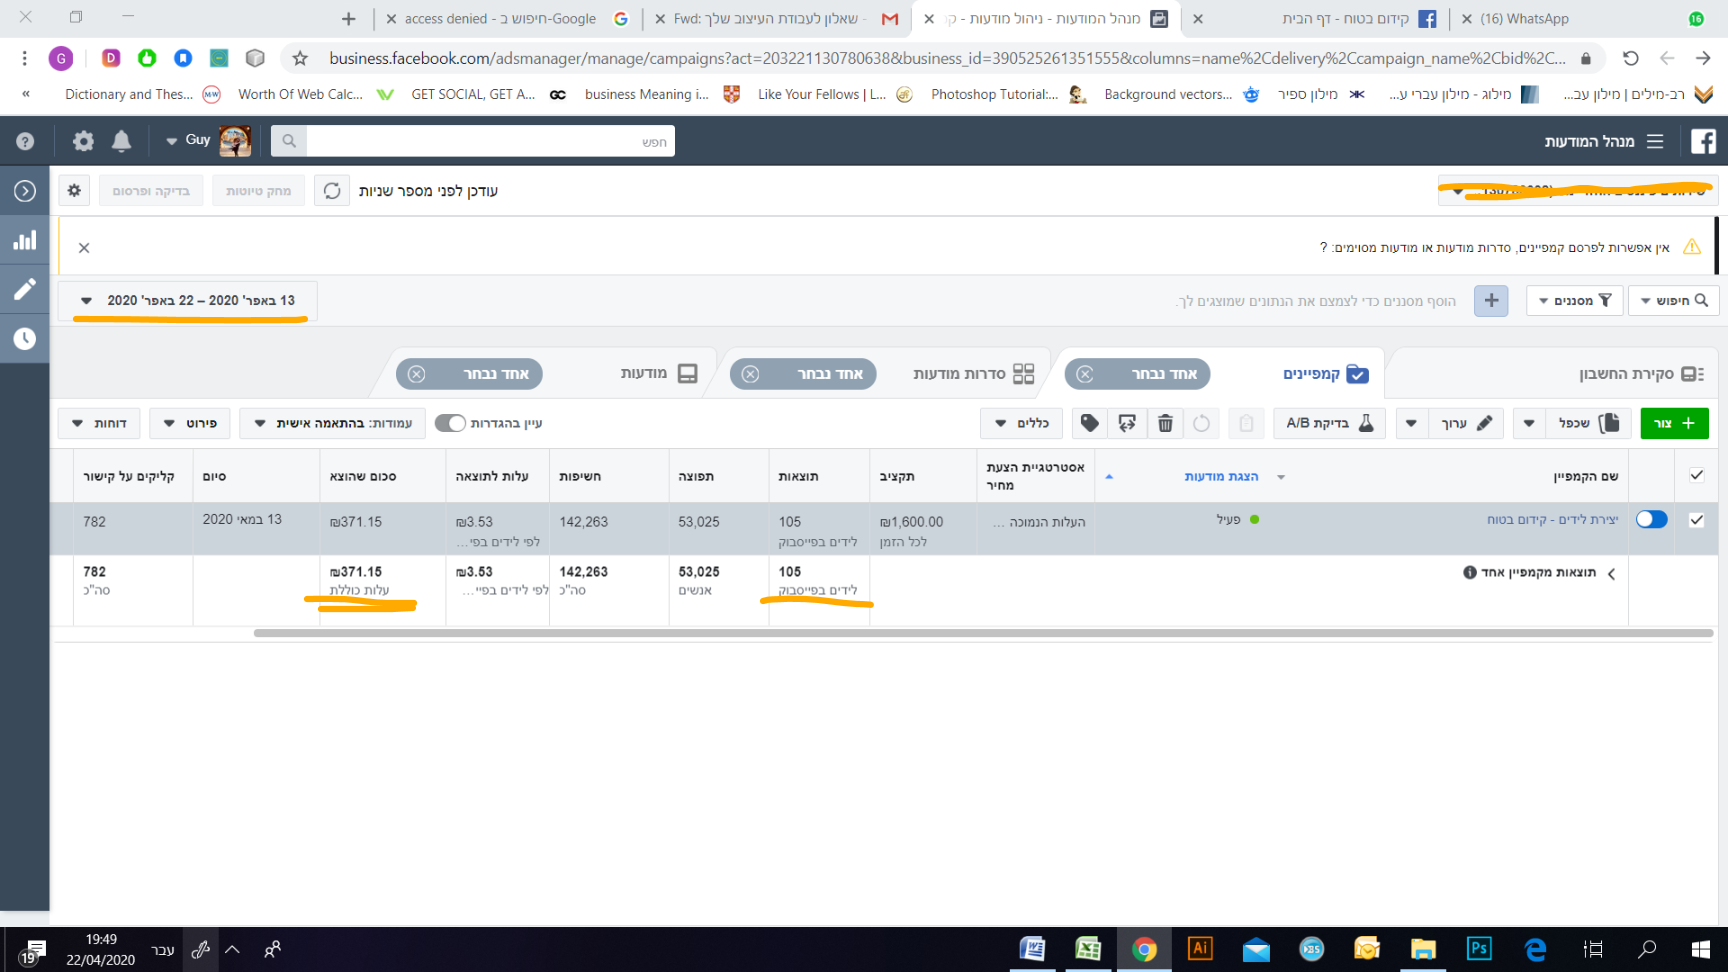Click Discard Drafts (מחק טיוטות) button
The height and width of the screenshot is (972, 1728).
pyautogui.click(x=258, y=190)
